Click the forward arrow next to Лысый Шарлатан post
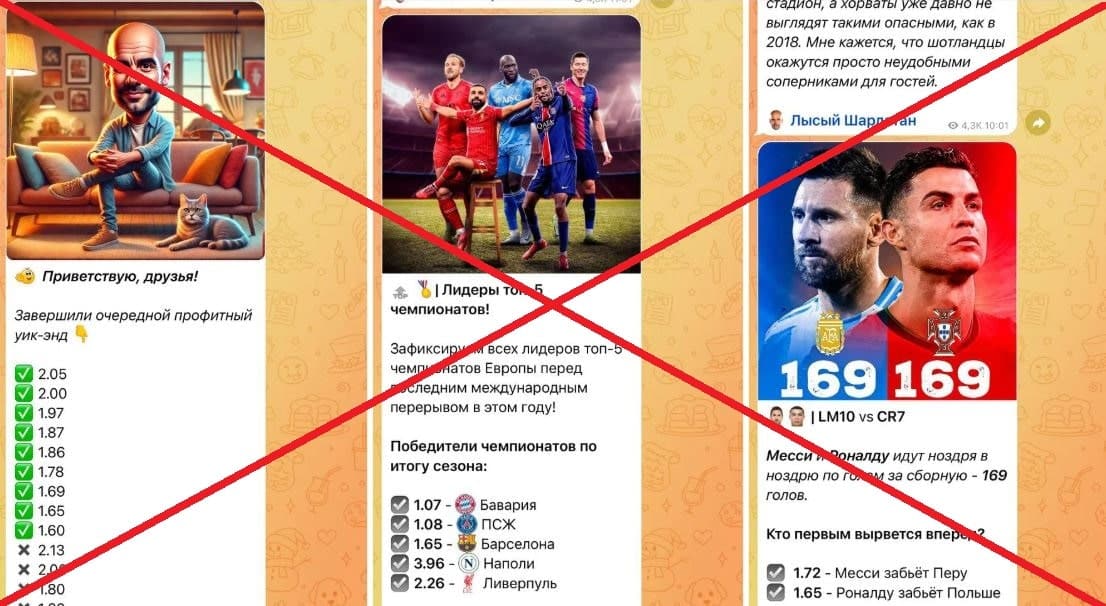The height and width of the screenshot is (606, 1106). (x=1038, y=123)
